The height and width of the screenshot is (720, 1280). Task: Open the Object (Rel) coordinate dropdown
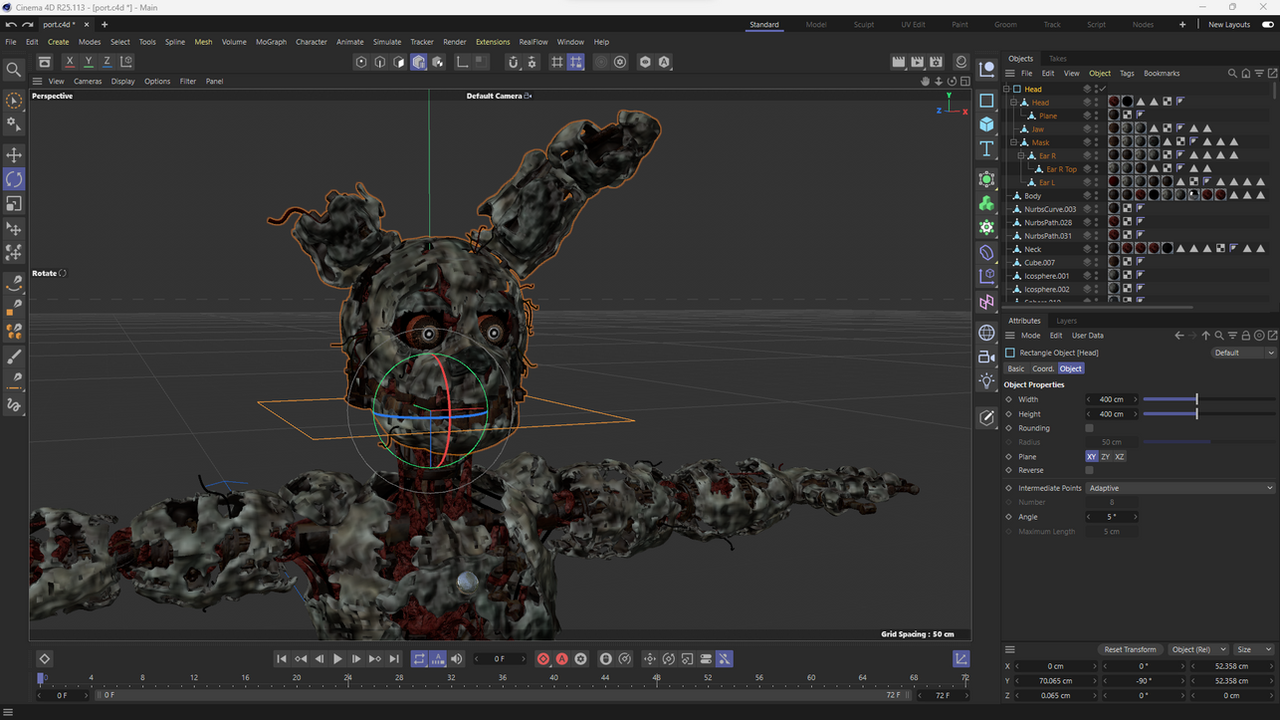tap(1198, 650)
